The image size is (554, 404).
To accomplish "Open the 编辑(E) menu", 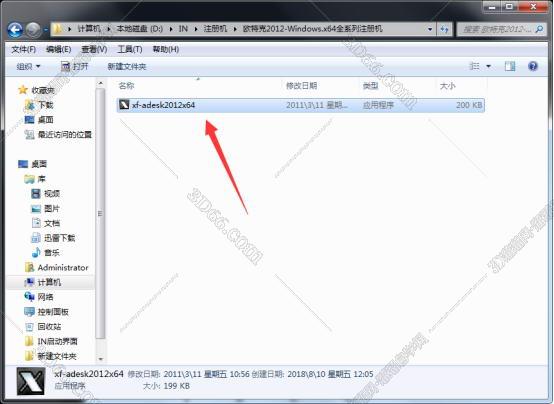I will pos(59,49).
